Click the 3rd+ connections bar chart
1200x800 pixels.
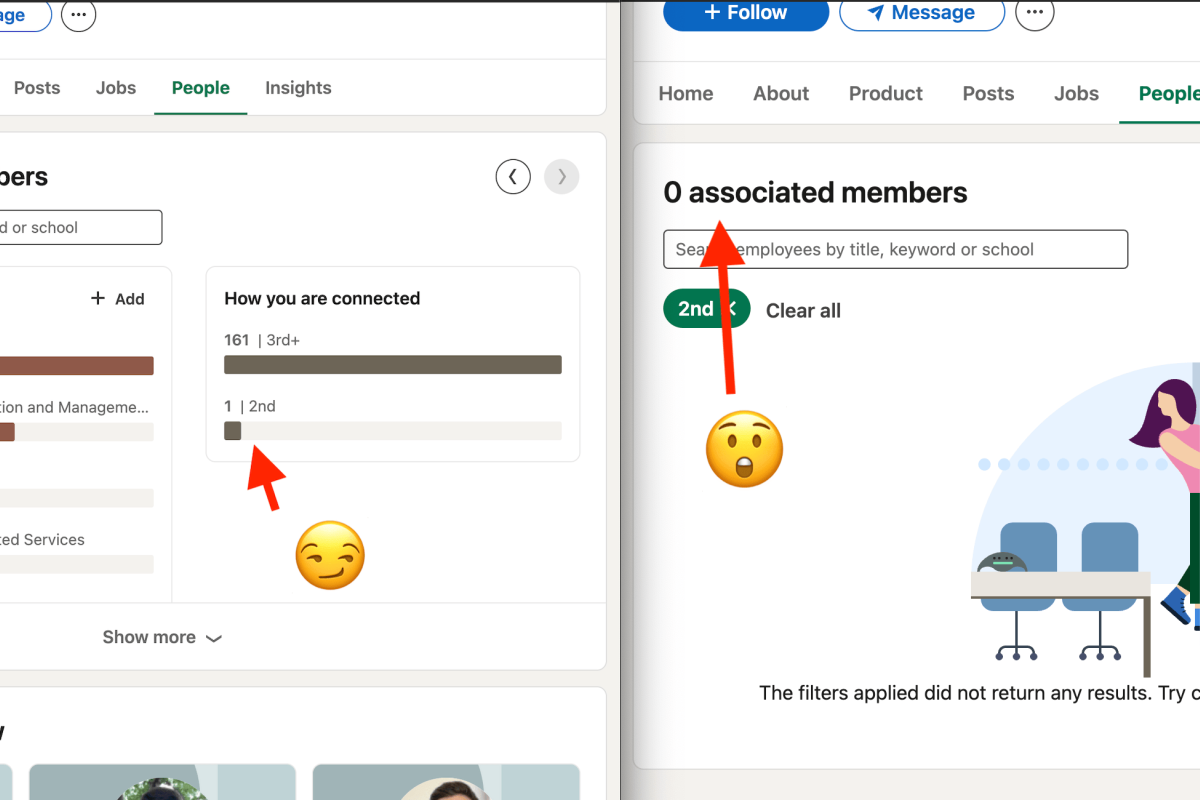[x=392, y=364]
